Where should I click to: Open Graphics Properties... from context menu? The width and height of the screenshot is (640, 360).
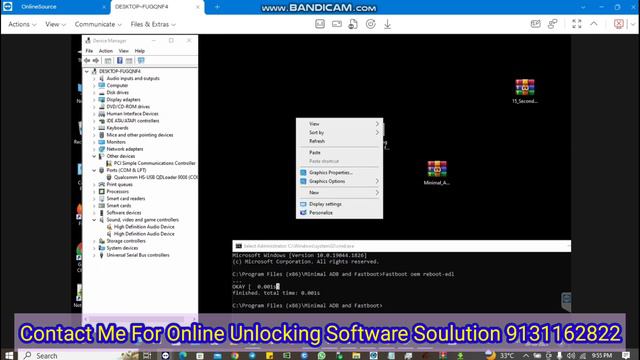339,172
